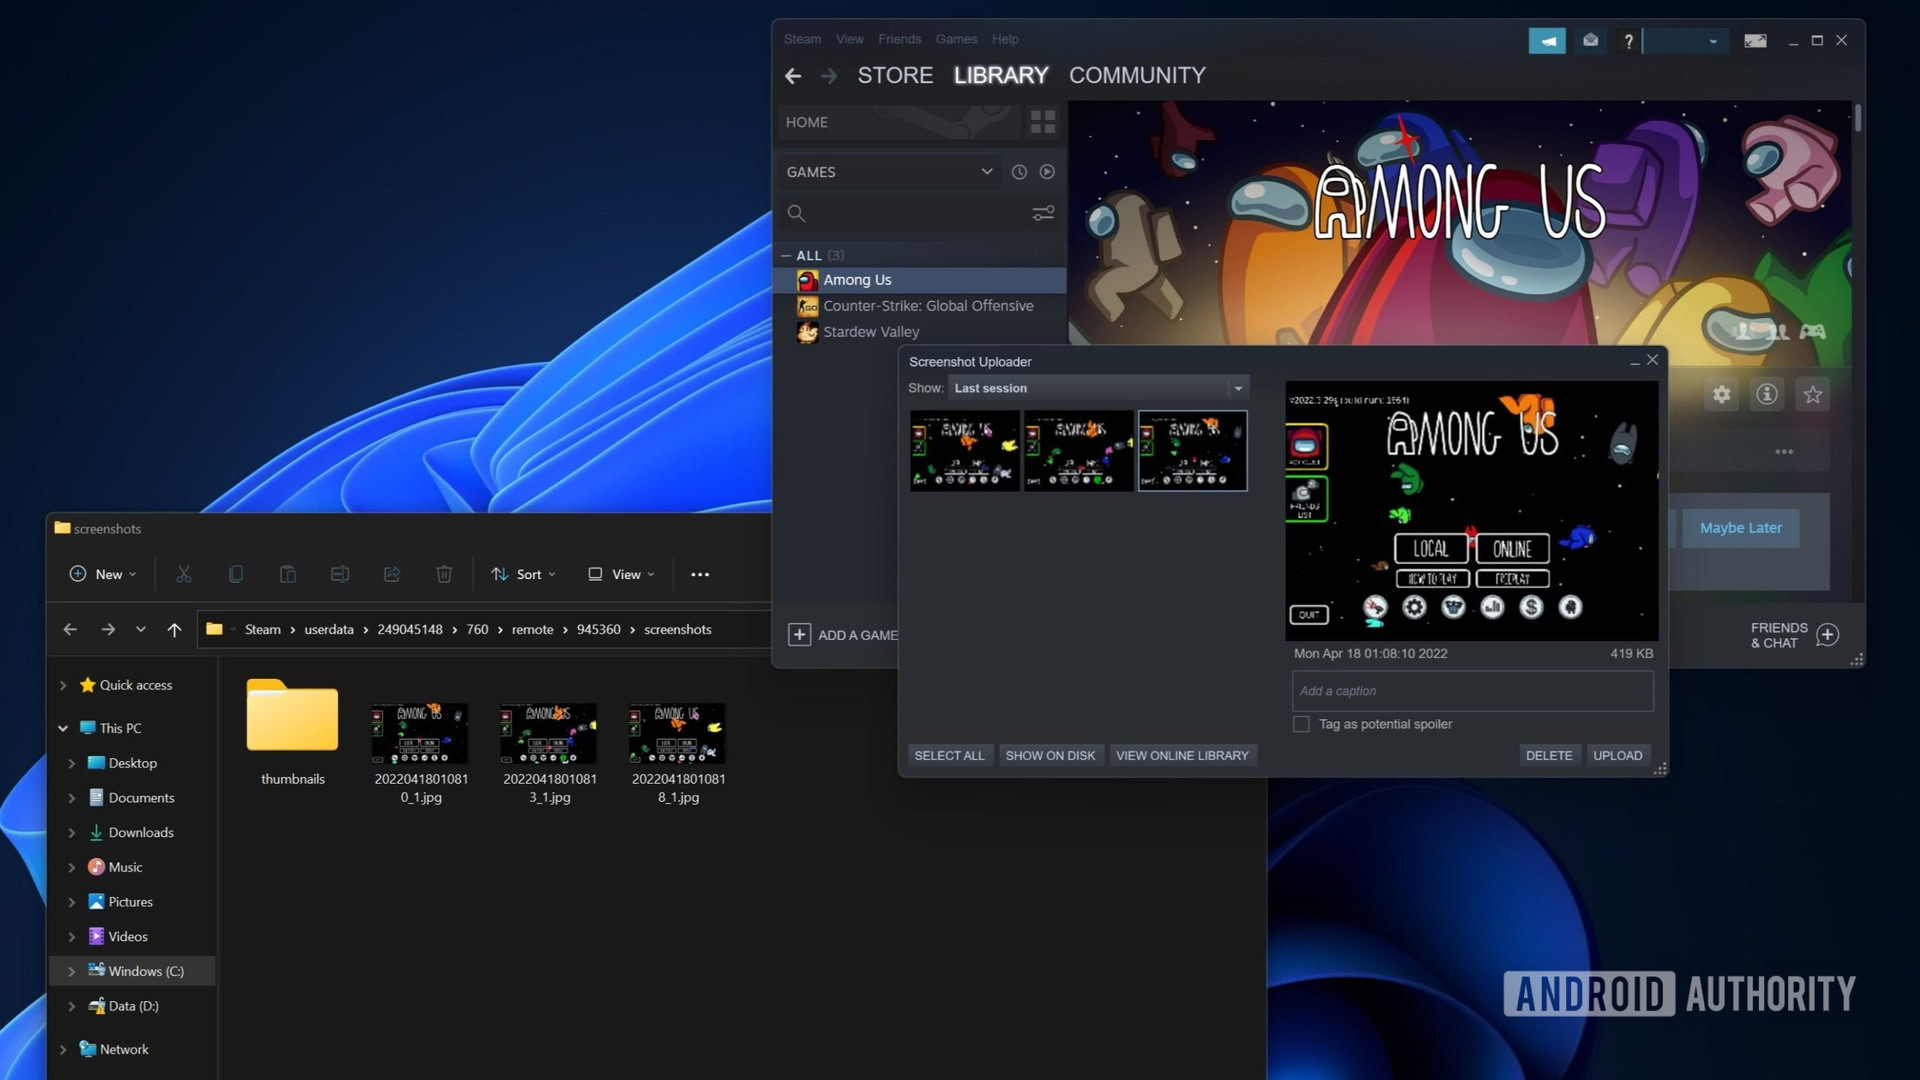1920x1080 pixels.
Task: Open Among Us settings gear icon
Action: (x=1722, y=394)
